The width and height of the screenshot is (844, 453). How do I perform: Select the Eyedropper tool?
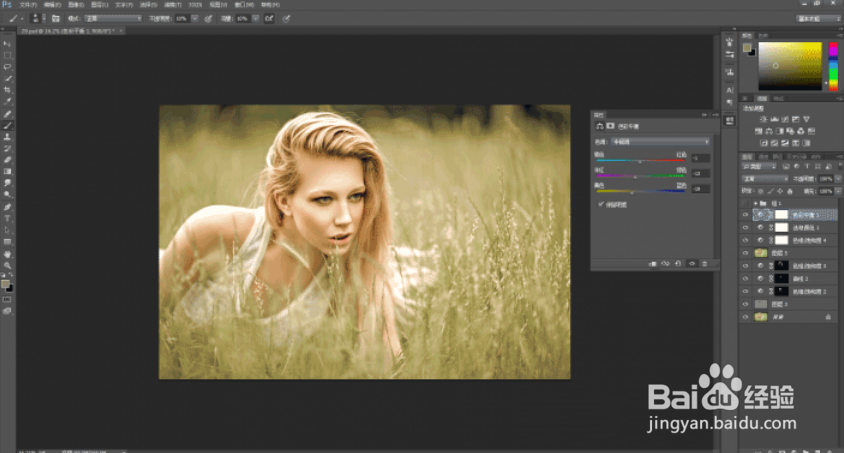click(7, 101)
